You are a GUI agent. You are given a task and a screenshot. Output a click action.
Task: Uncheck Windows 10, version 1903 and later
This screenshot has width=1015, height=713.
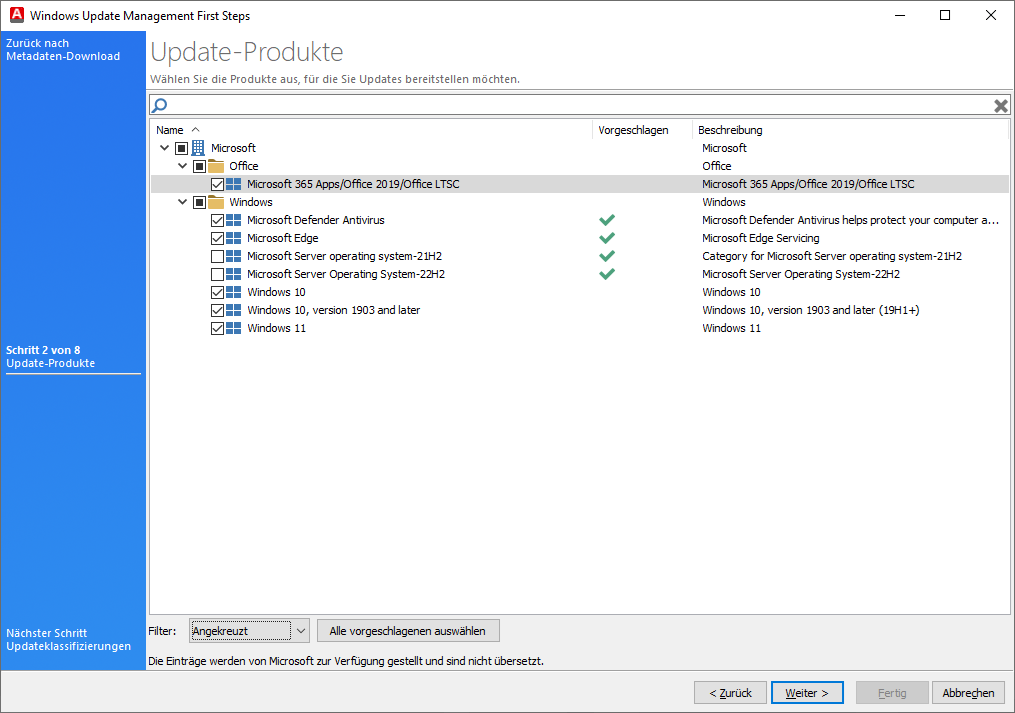(218, 310)
